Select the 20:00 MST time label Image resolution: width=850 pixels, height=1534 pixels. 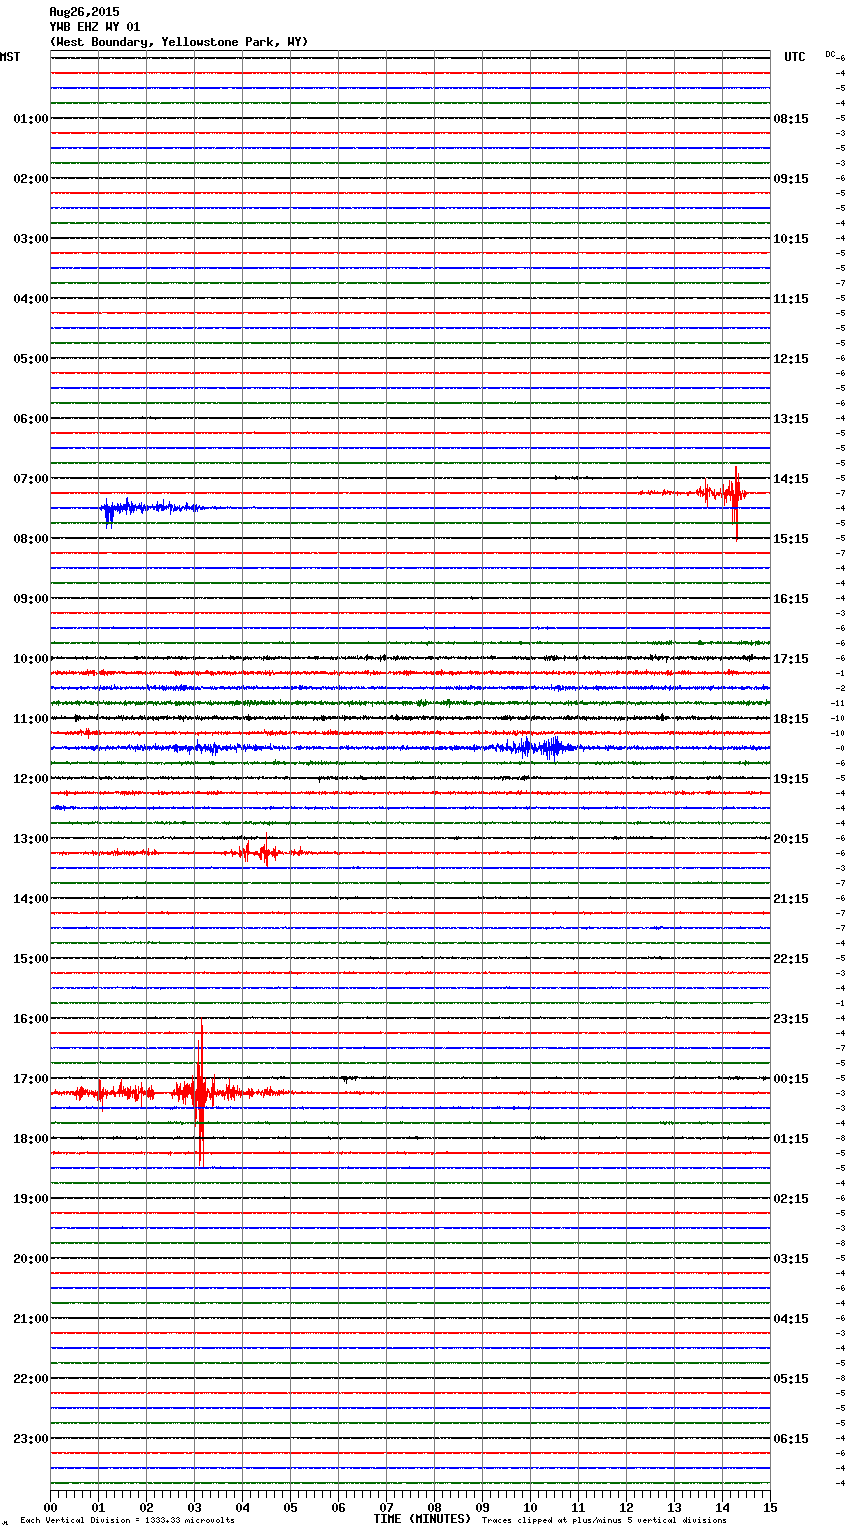tap(30, 1259)
